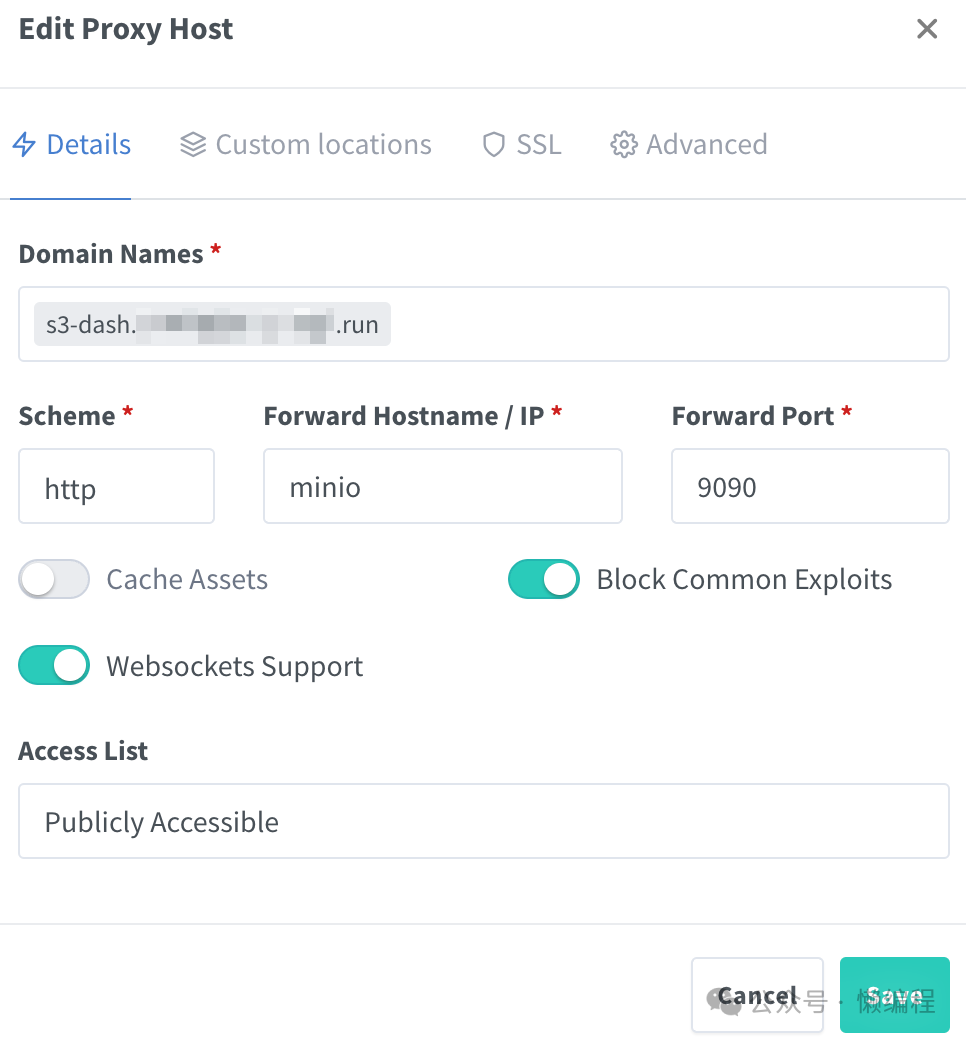Expand the Access List Publicly Accessible selector
The height and width of the screenshot is (1040, 966).
pos(484,821)
